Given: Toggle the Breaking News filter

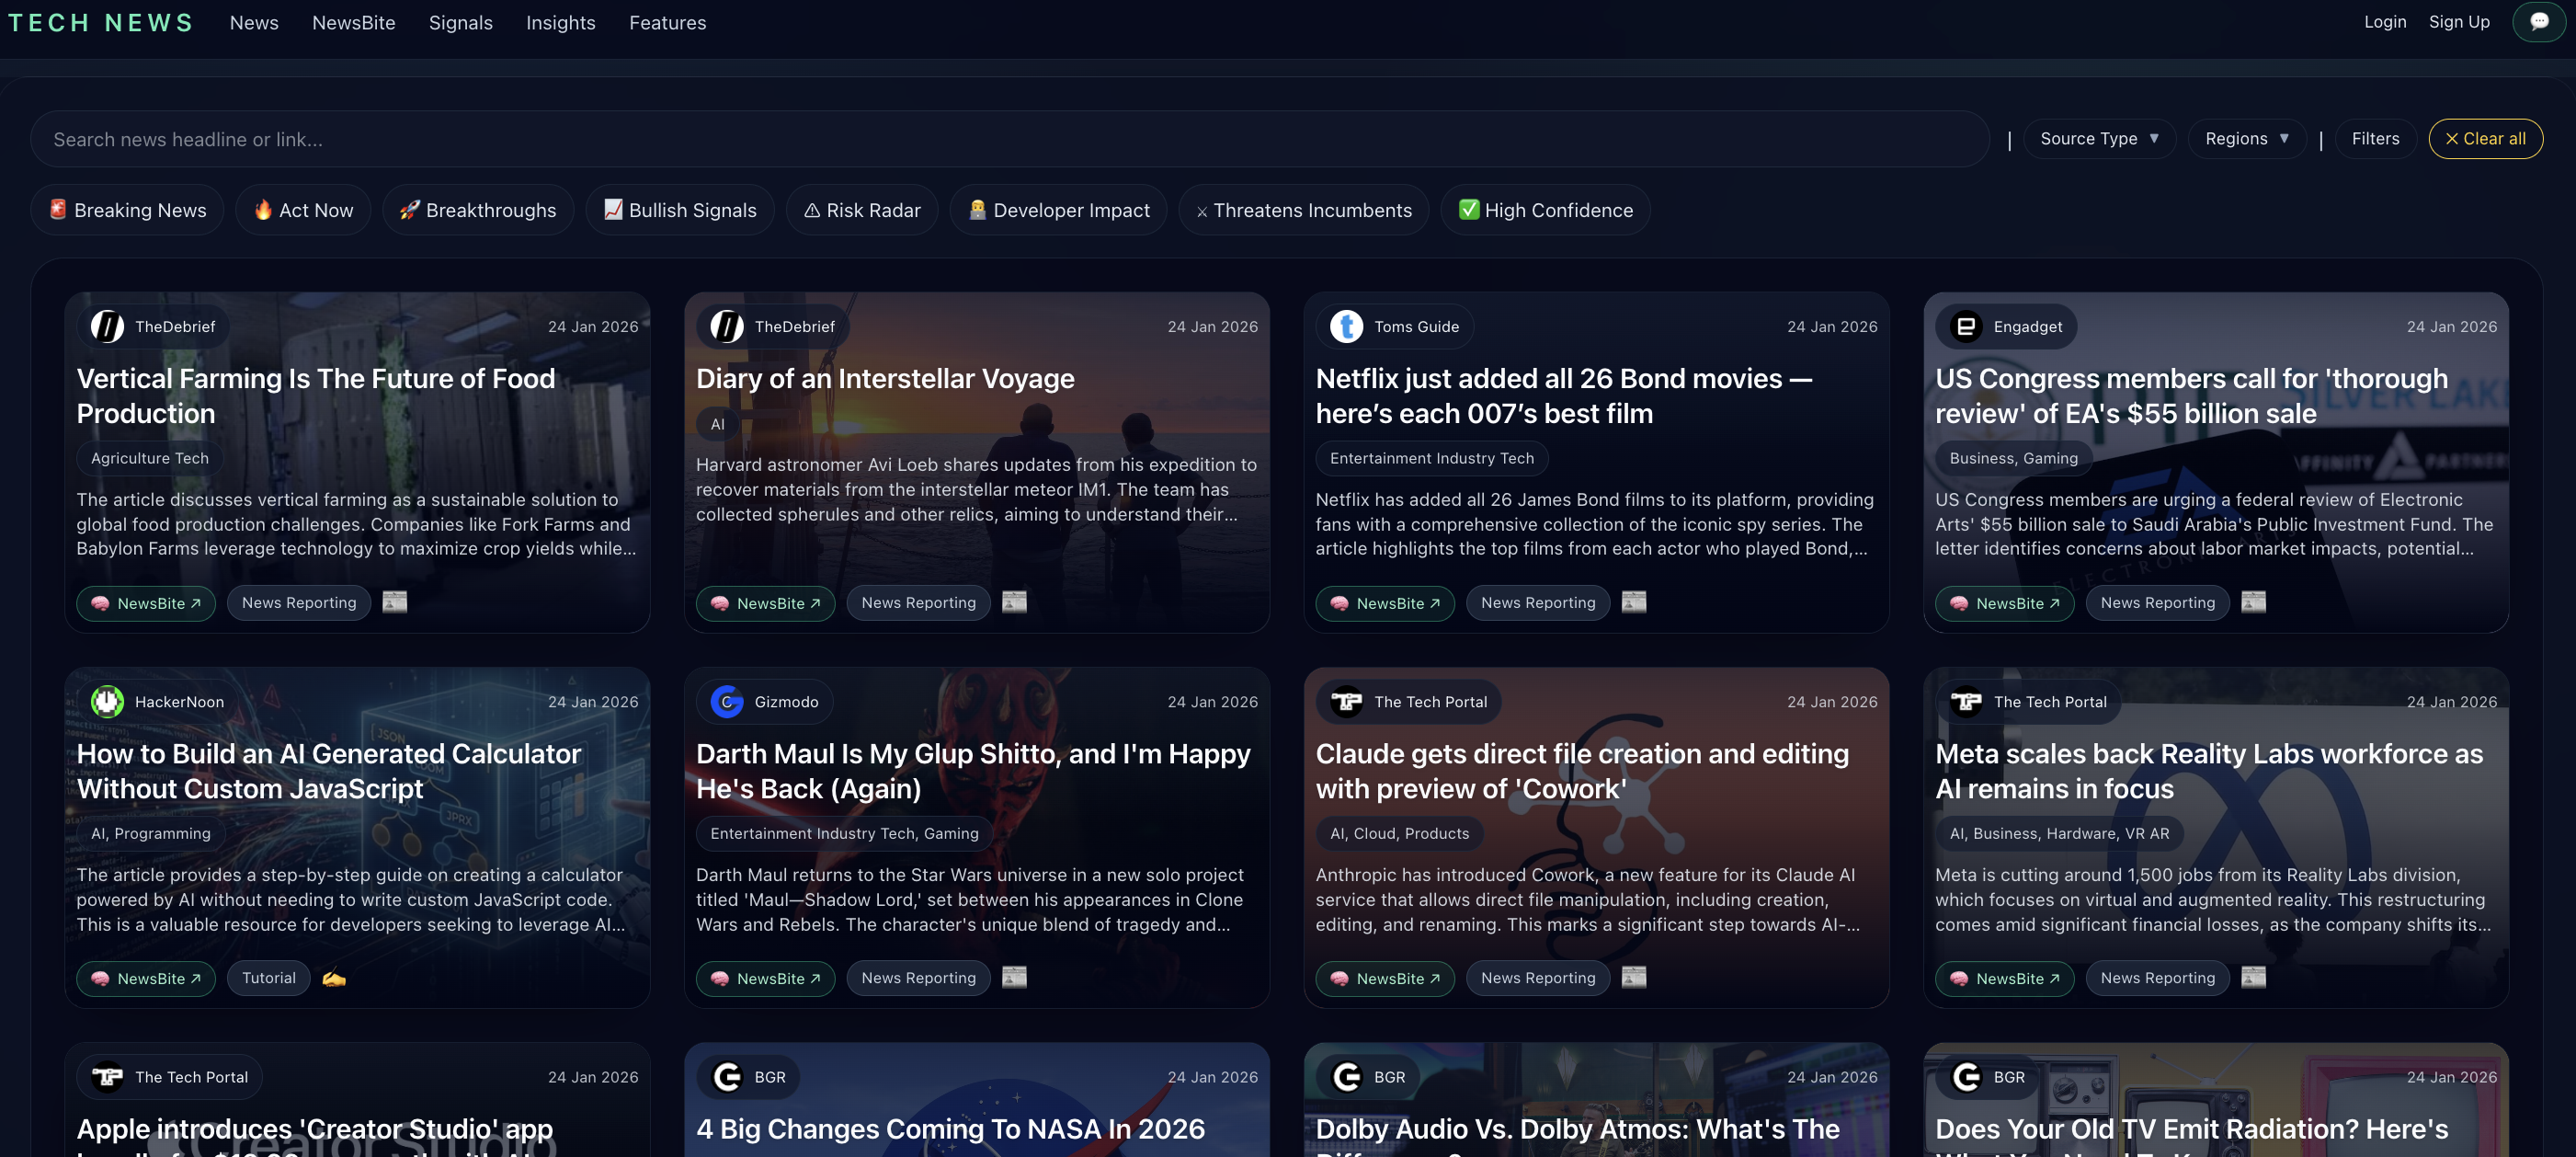Looking at the screenshot, I should pos(127,210).
